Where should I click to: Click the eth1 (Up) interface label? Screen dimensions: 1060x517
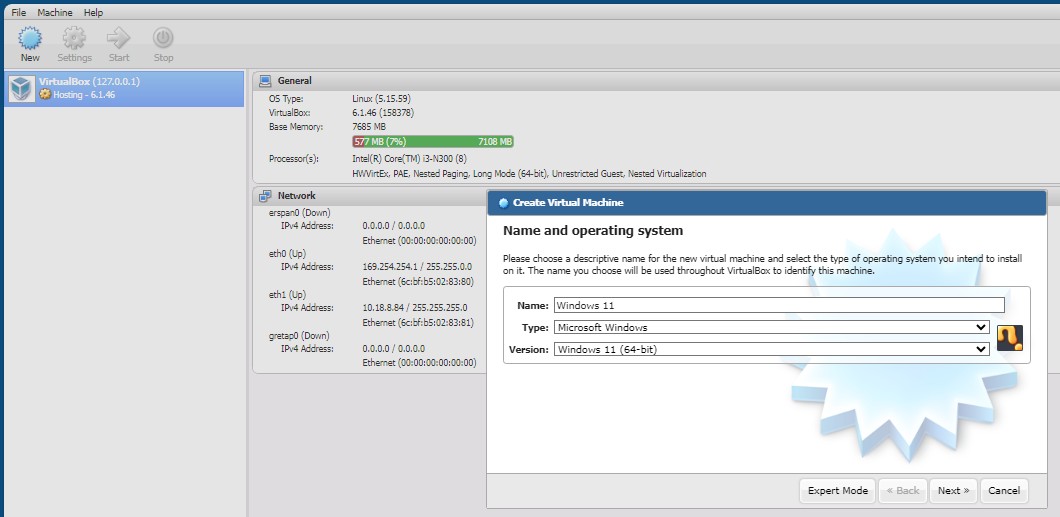(x=287, y=295)
